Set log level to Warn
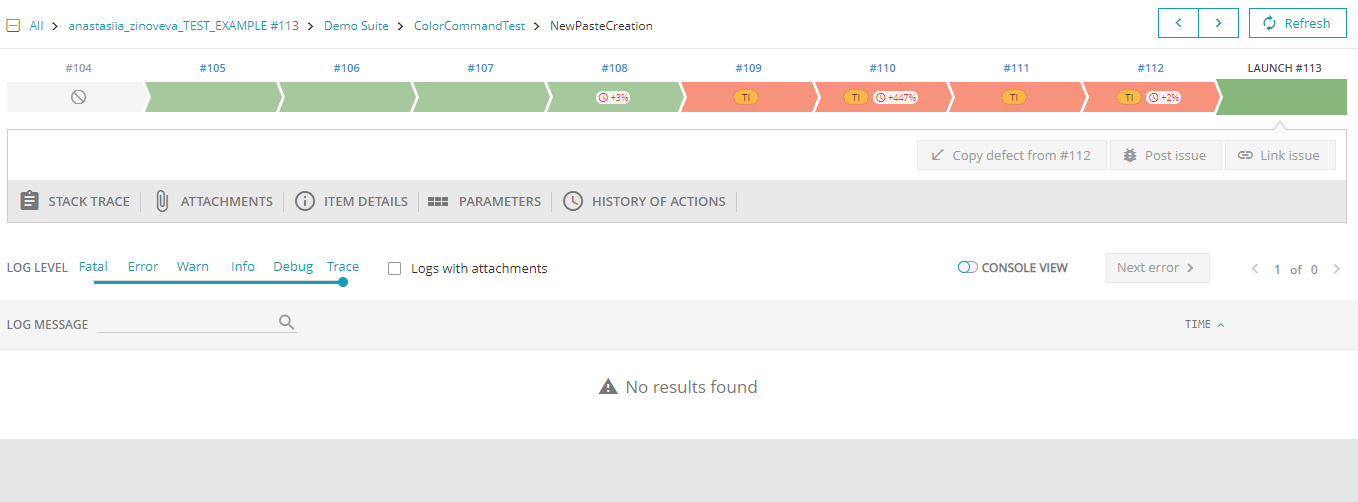This screenshot has height=502, width=1358. [193, 267]
